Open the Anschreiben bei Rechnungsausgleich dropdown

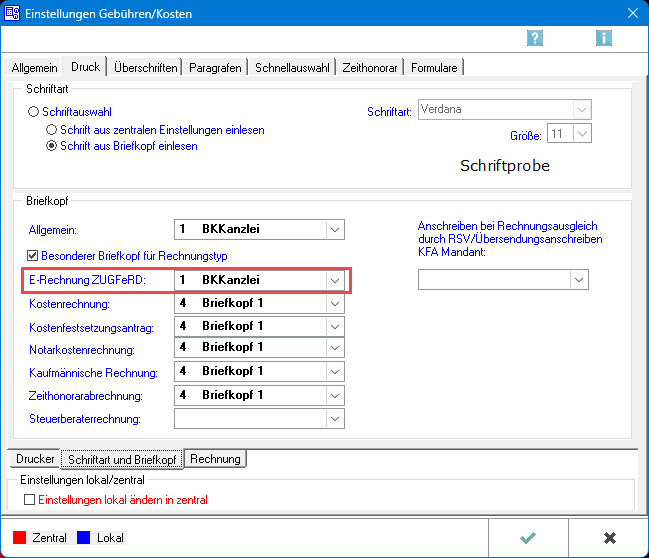(x=578, y=280)
